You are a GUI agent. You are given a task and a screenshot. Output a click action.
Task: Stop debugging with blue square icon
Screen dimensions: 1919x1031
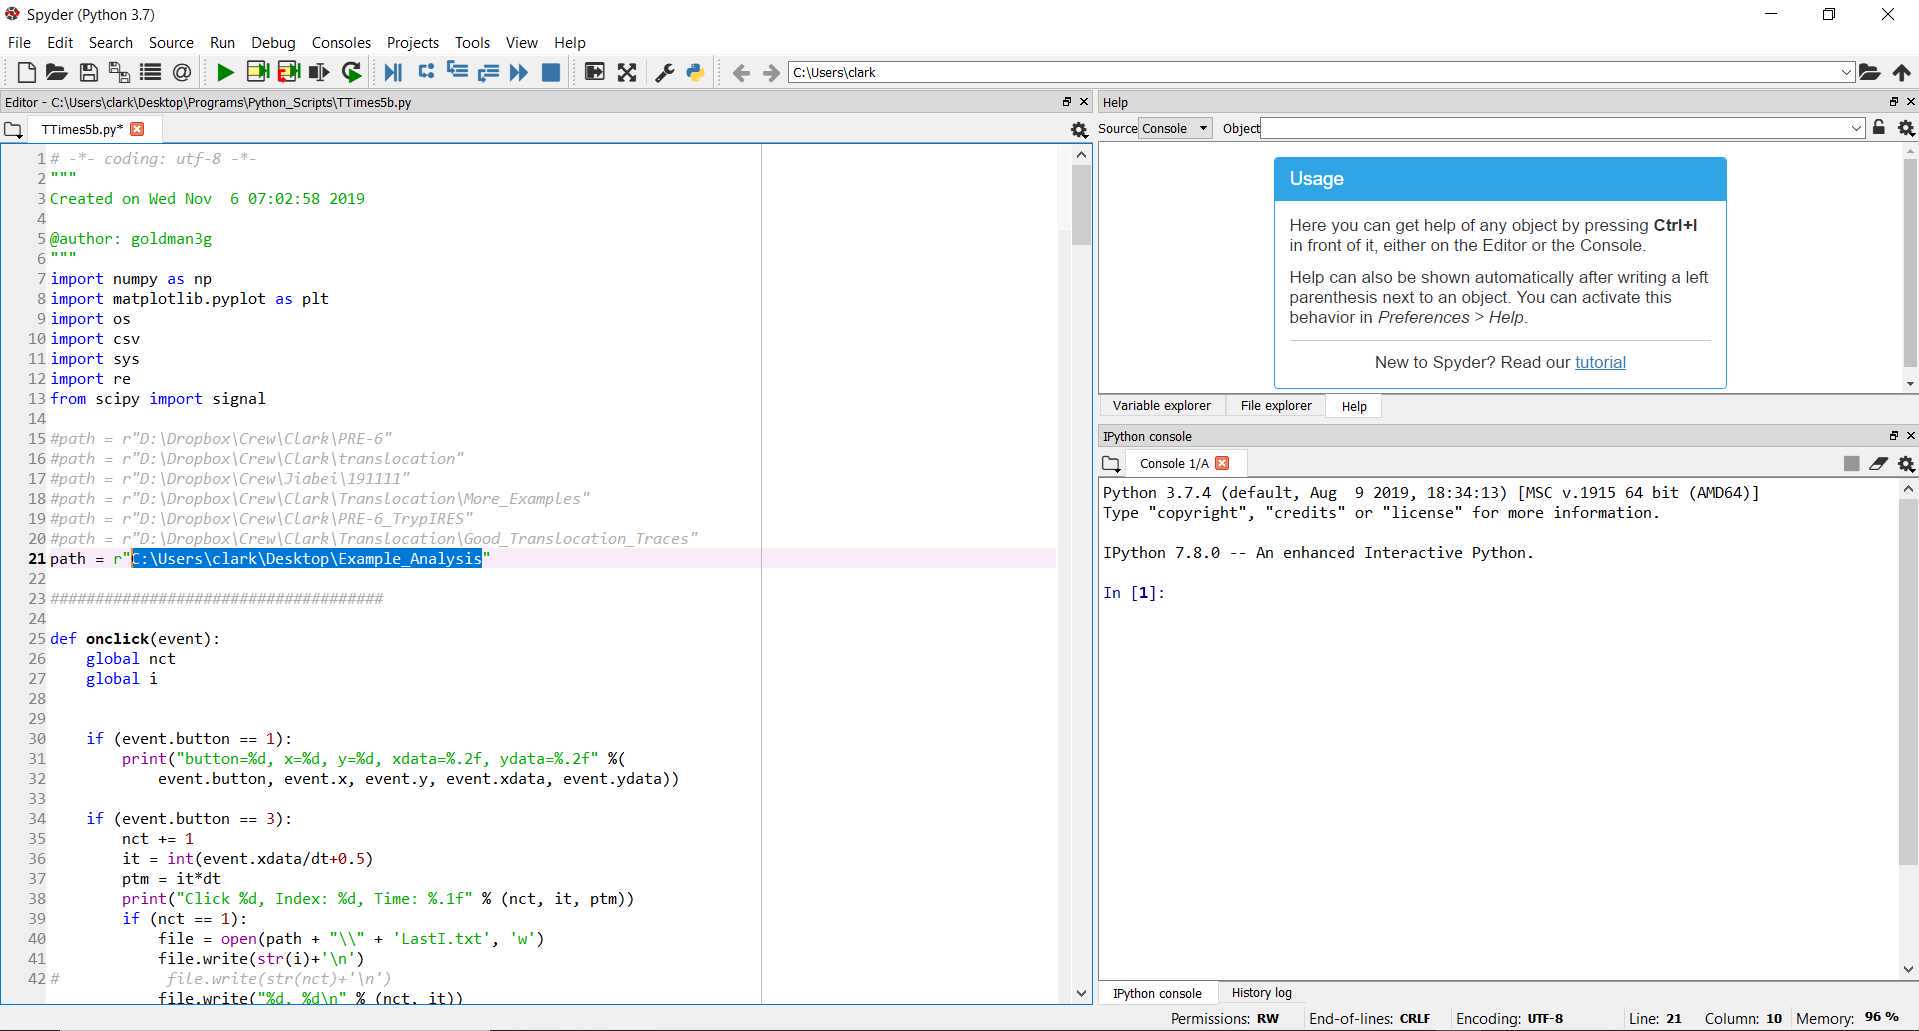click(551, 72)
